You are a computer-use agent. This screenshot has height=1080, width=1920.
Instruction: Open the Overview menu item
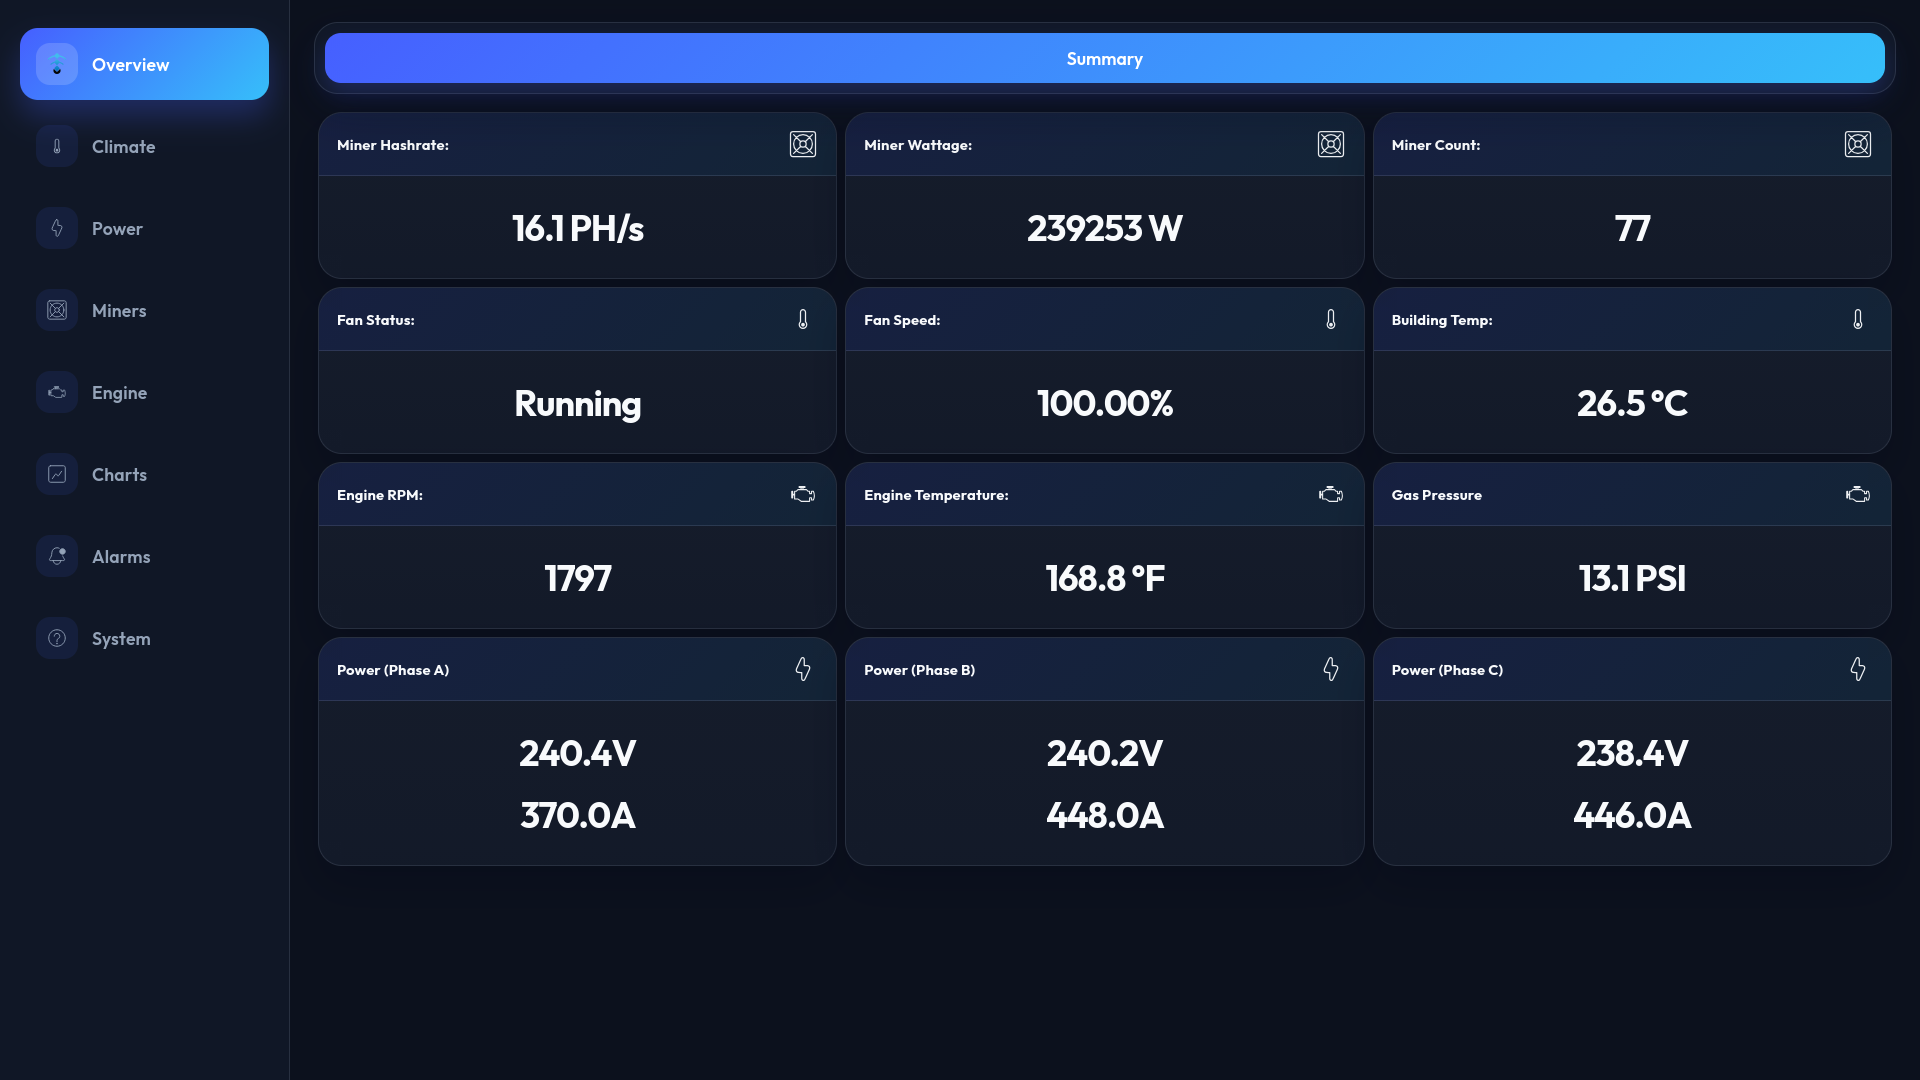pos(144,64)
